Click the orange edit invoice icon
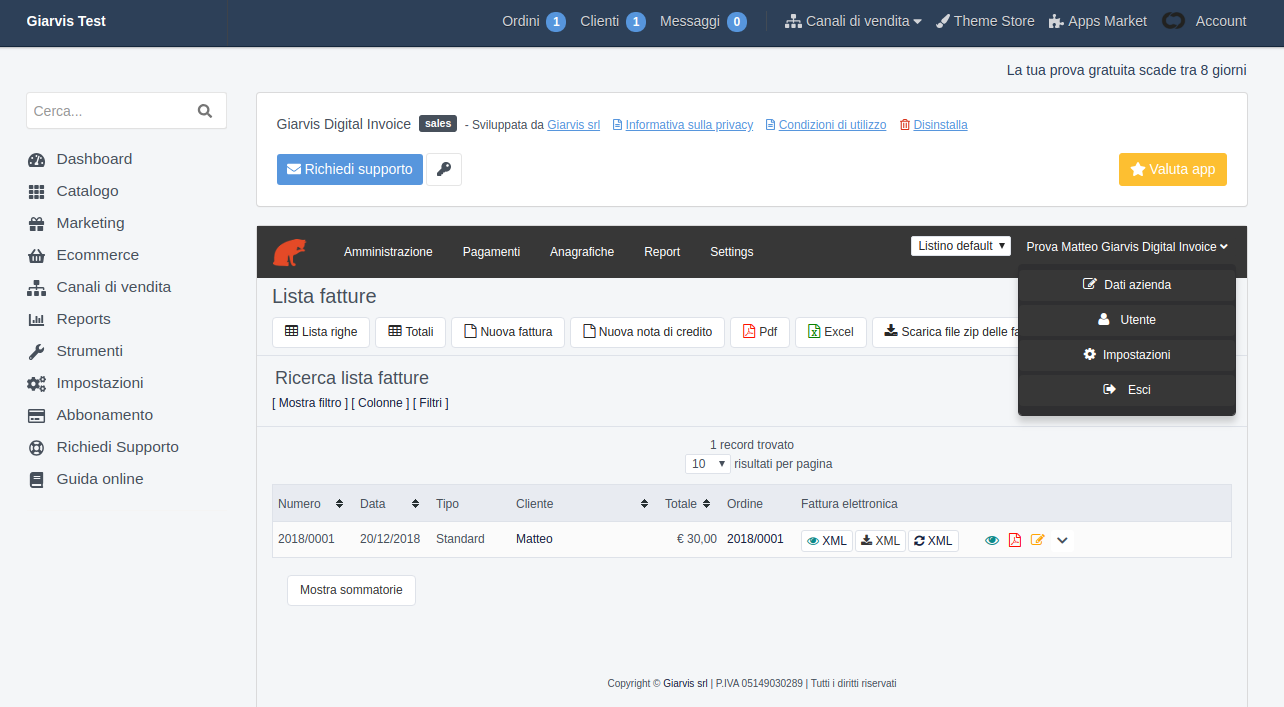Image resolution: width=1284 pixels, height=707 pixels. click(1038, 540)
